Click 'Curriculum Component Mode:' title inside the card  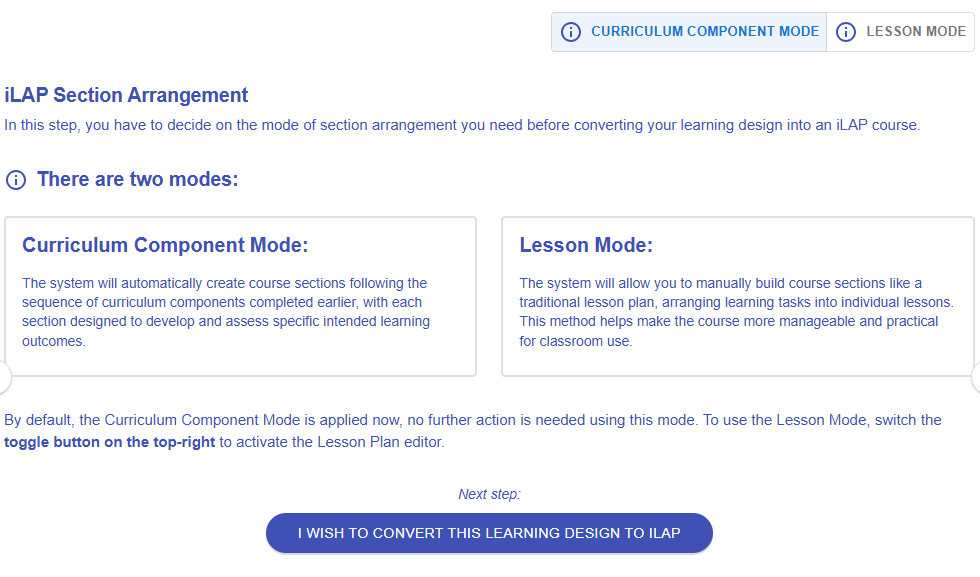pos(165,245)
